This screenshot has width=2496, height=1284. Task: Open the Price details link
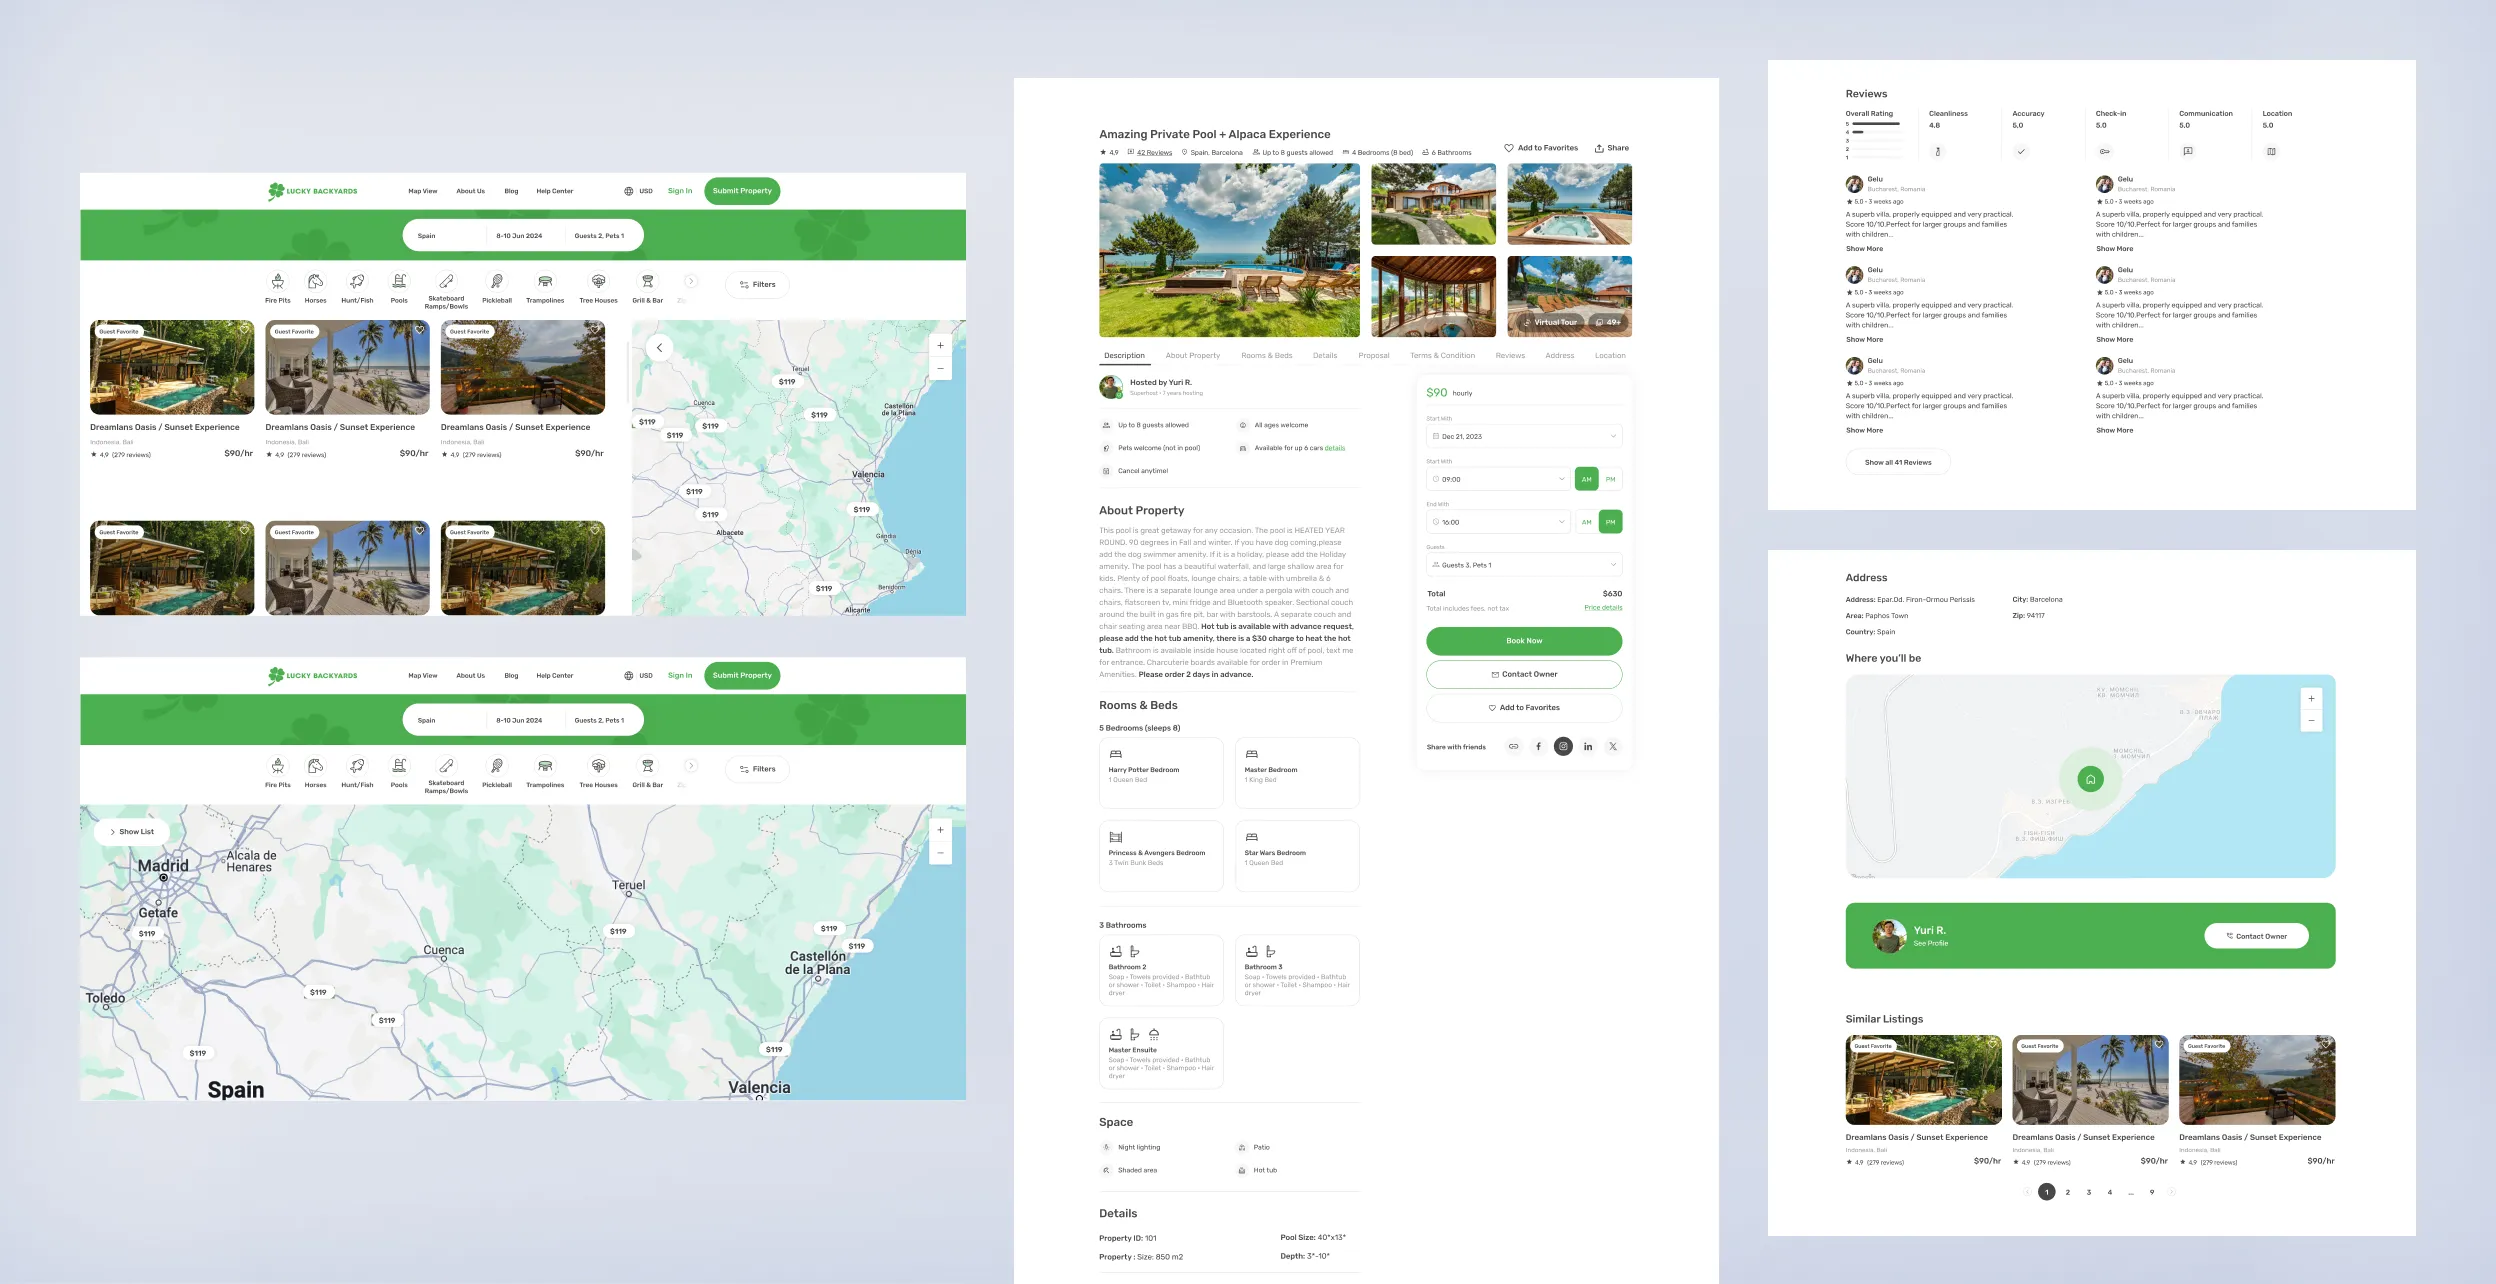pyautogui.click(x=1603, y=607)
